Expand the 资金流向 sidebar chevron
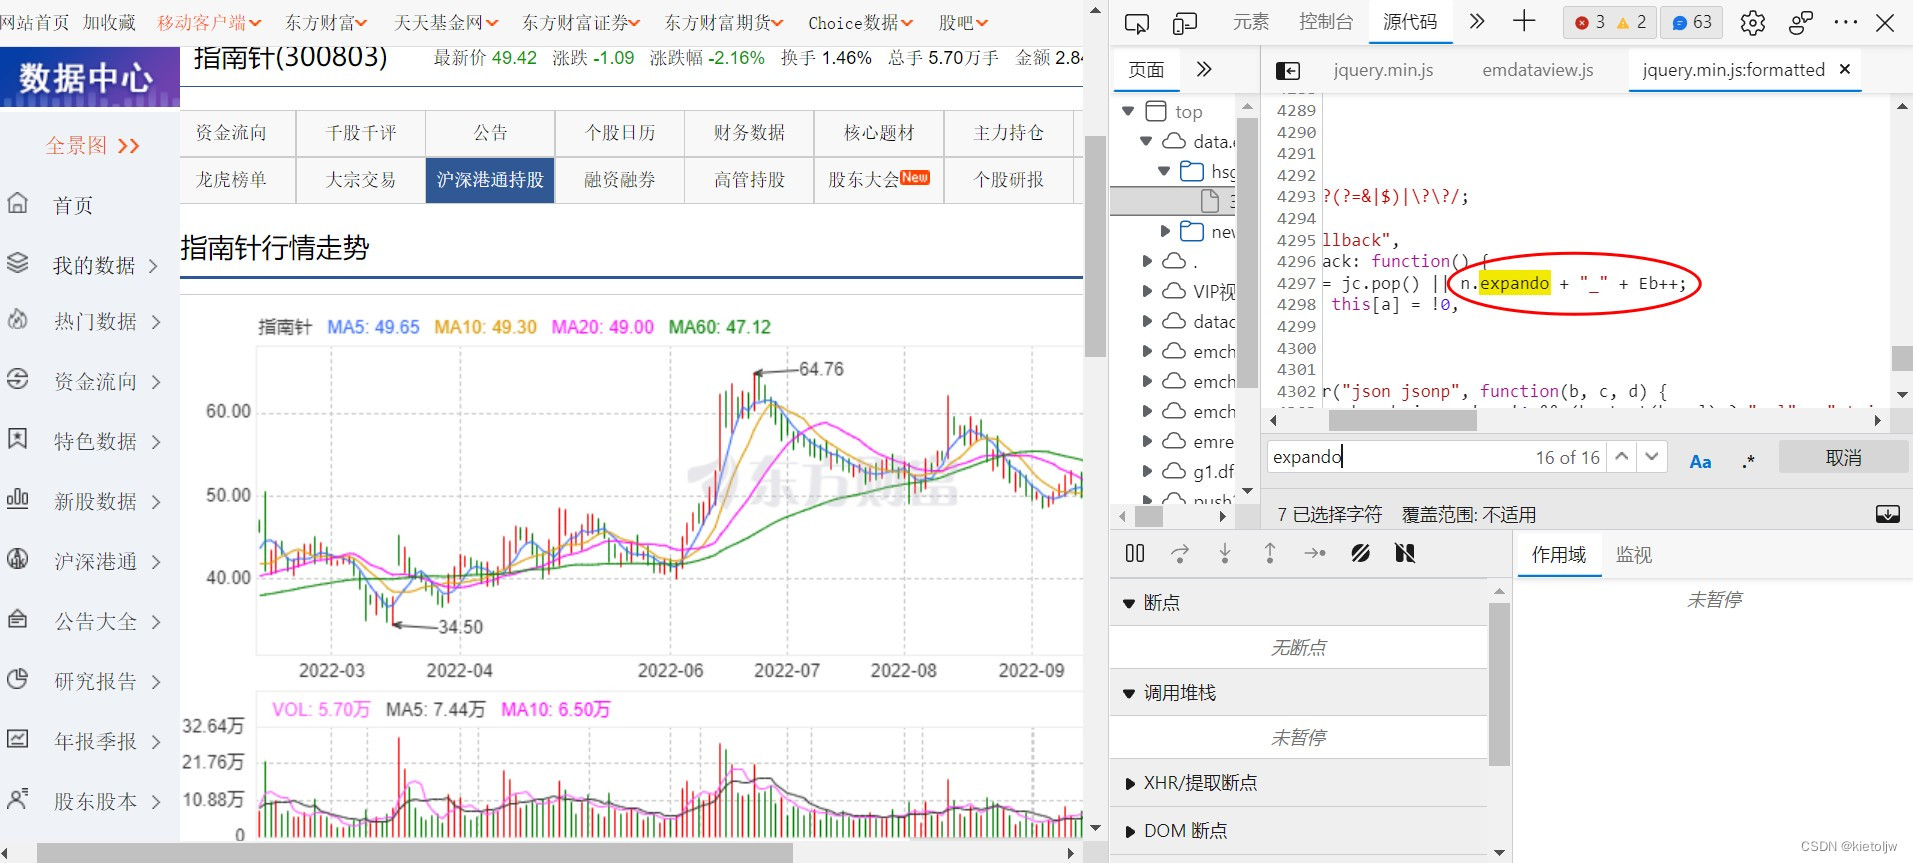 pyautogui.click(x=155, y=382)
